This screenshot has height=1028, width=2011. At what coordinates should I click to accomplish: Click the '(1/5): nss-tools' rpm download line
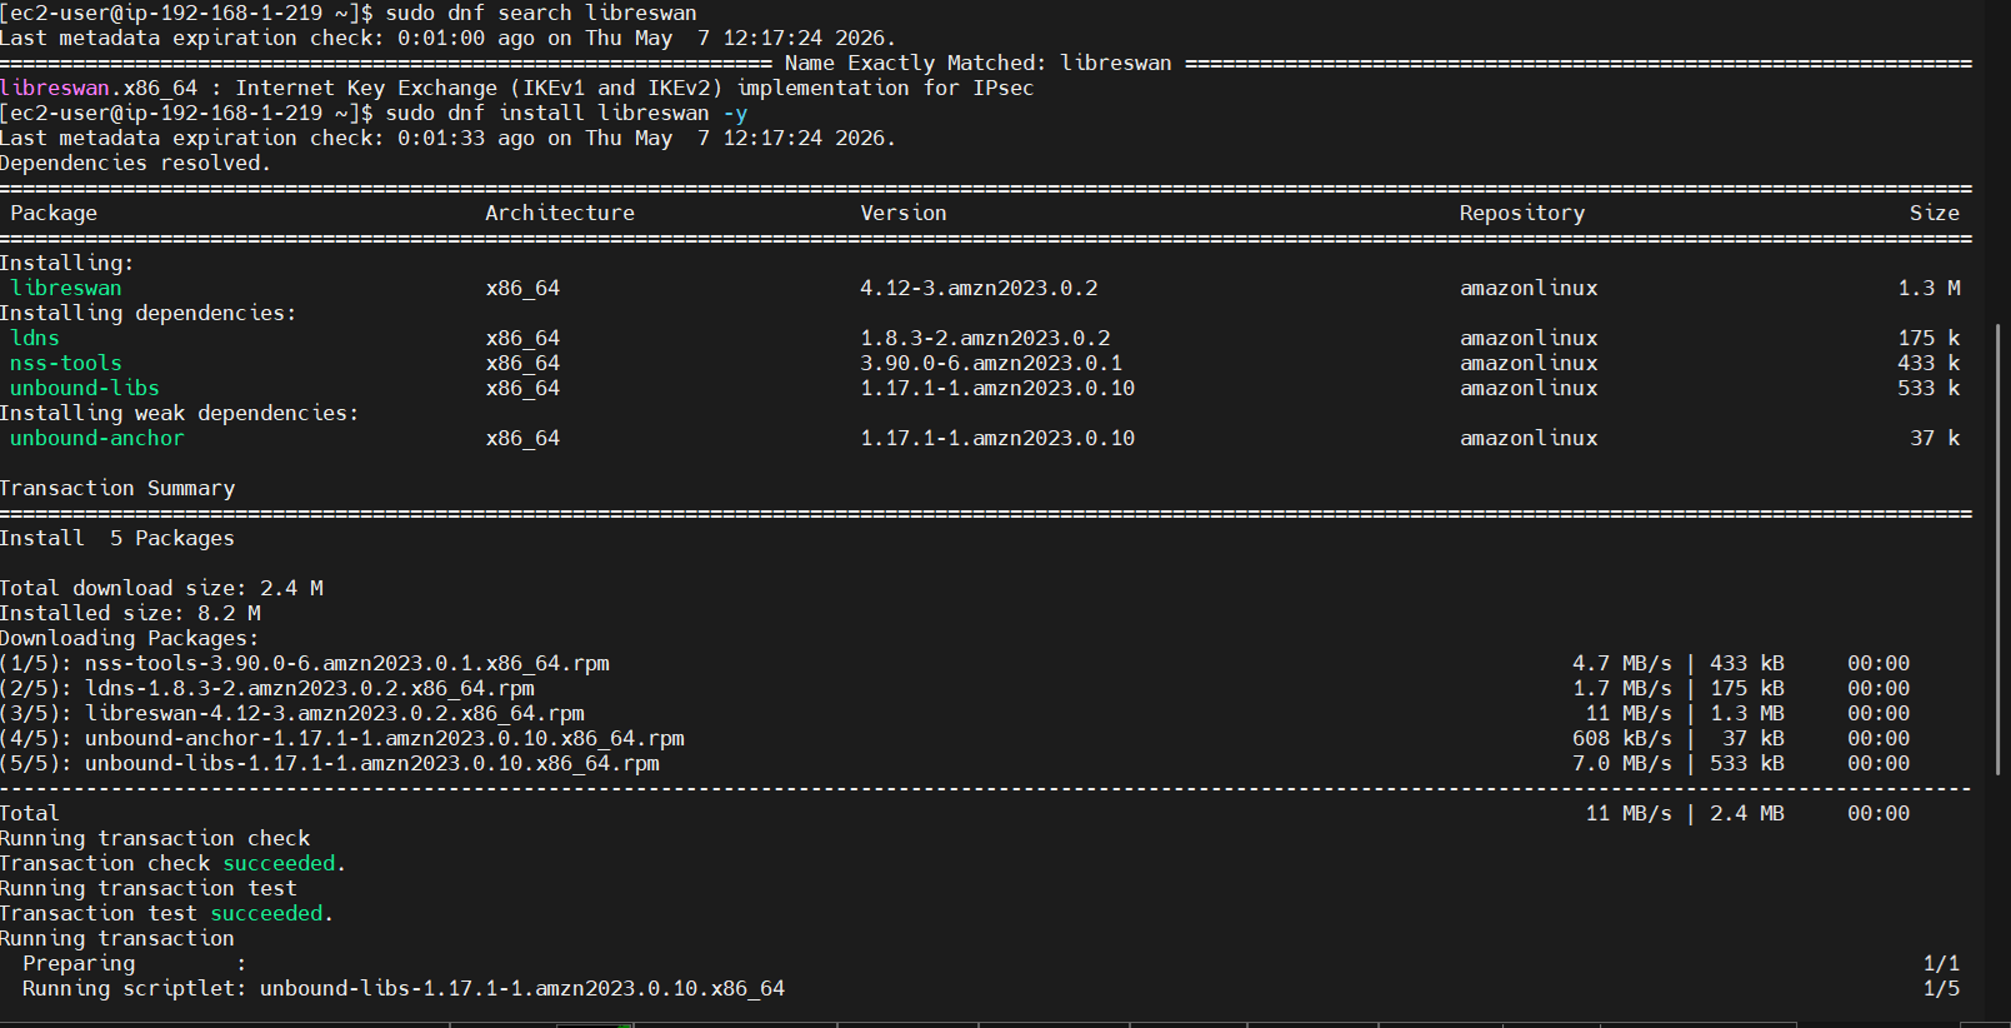tap(305, 663)
